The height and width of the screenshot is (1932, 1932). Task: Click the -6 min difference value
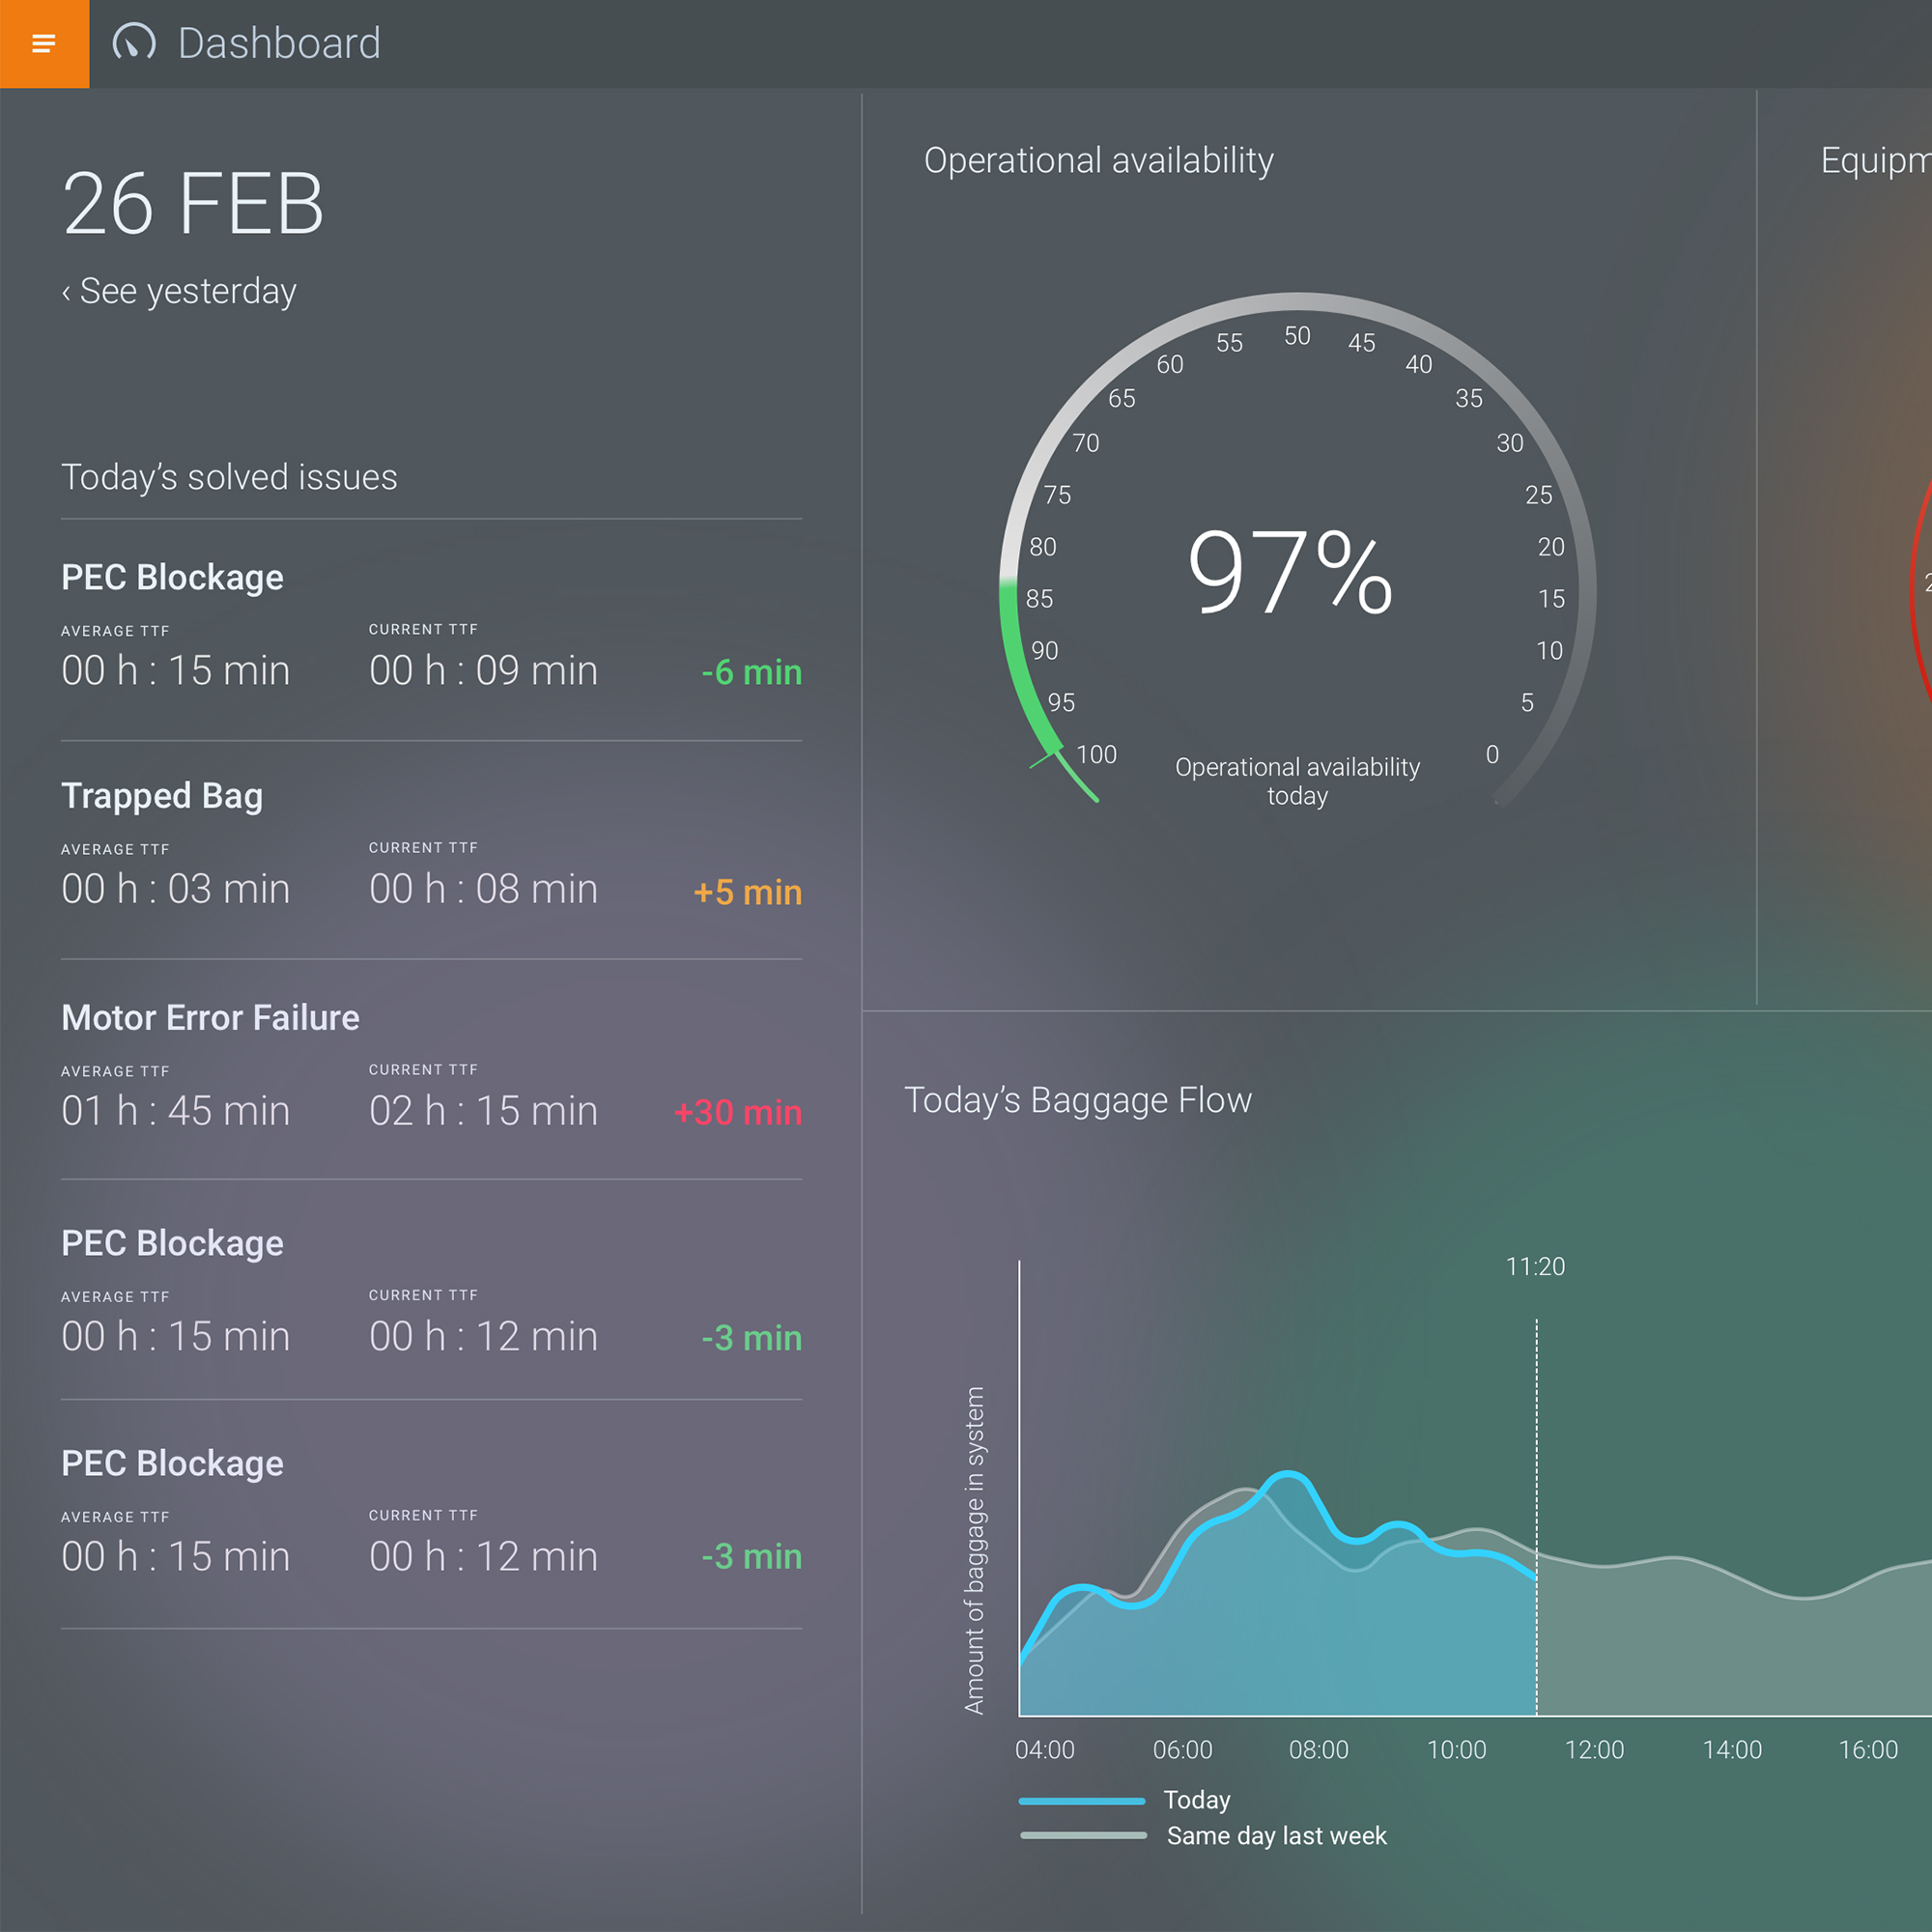point(751,672)
